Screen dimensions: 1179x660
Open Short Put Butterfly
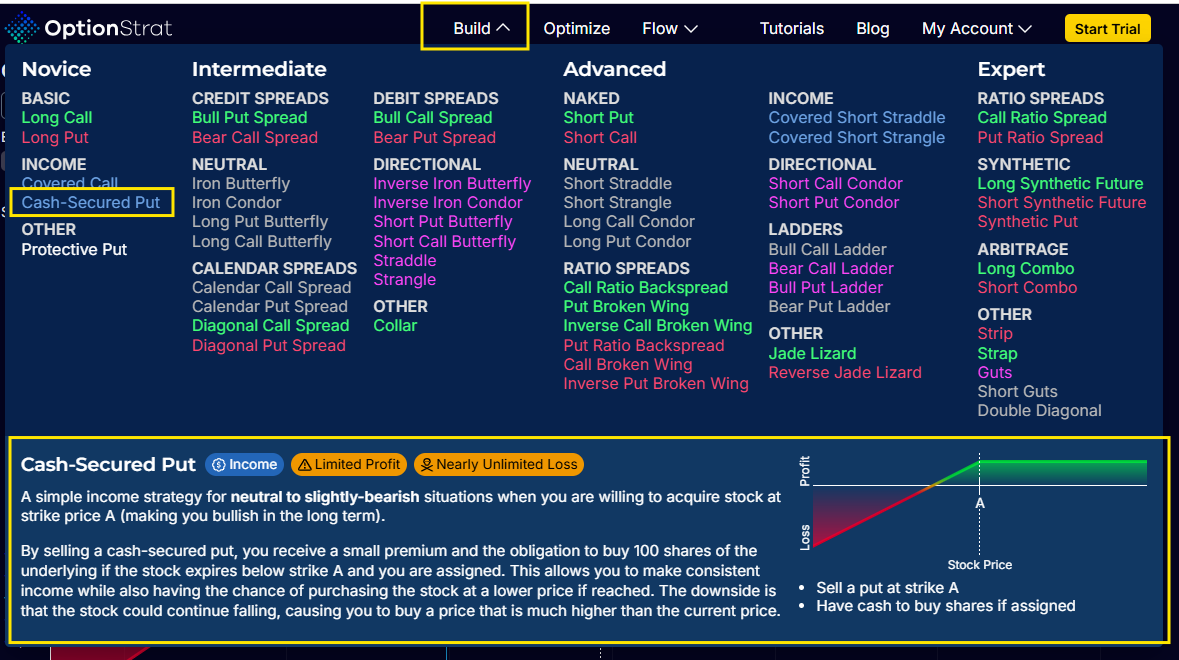(x=443, y=222)
